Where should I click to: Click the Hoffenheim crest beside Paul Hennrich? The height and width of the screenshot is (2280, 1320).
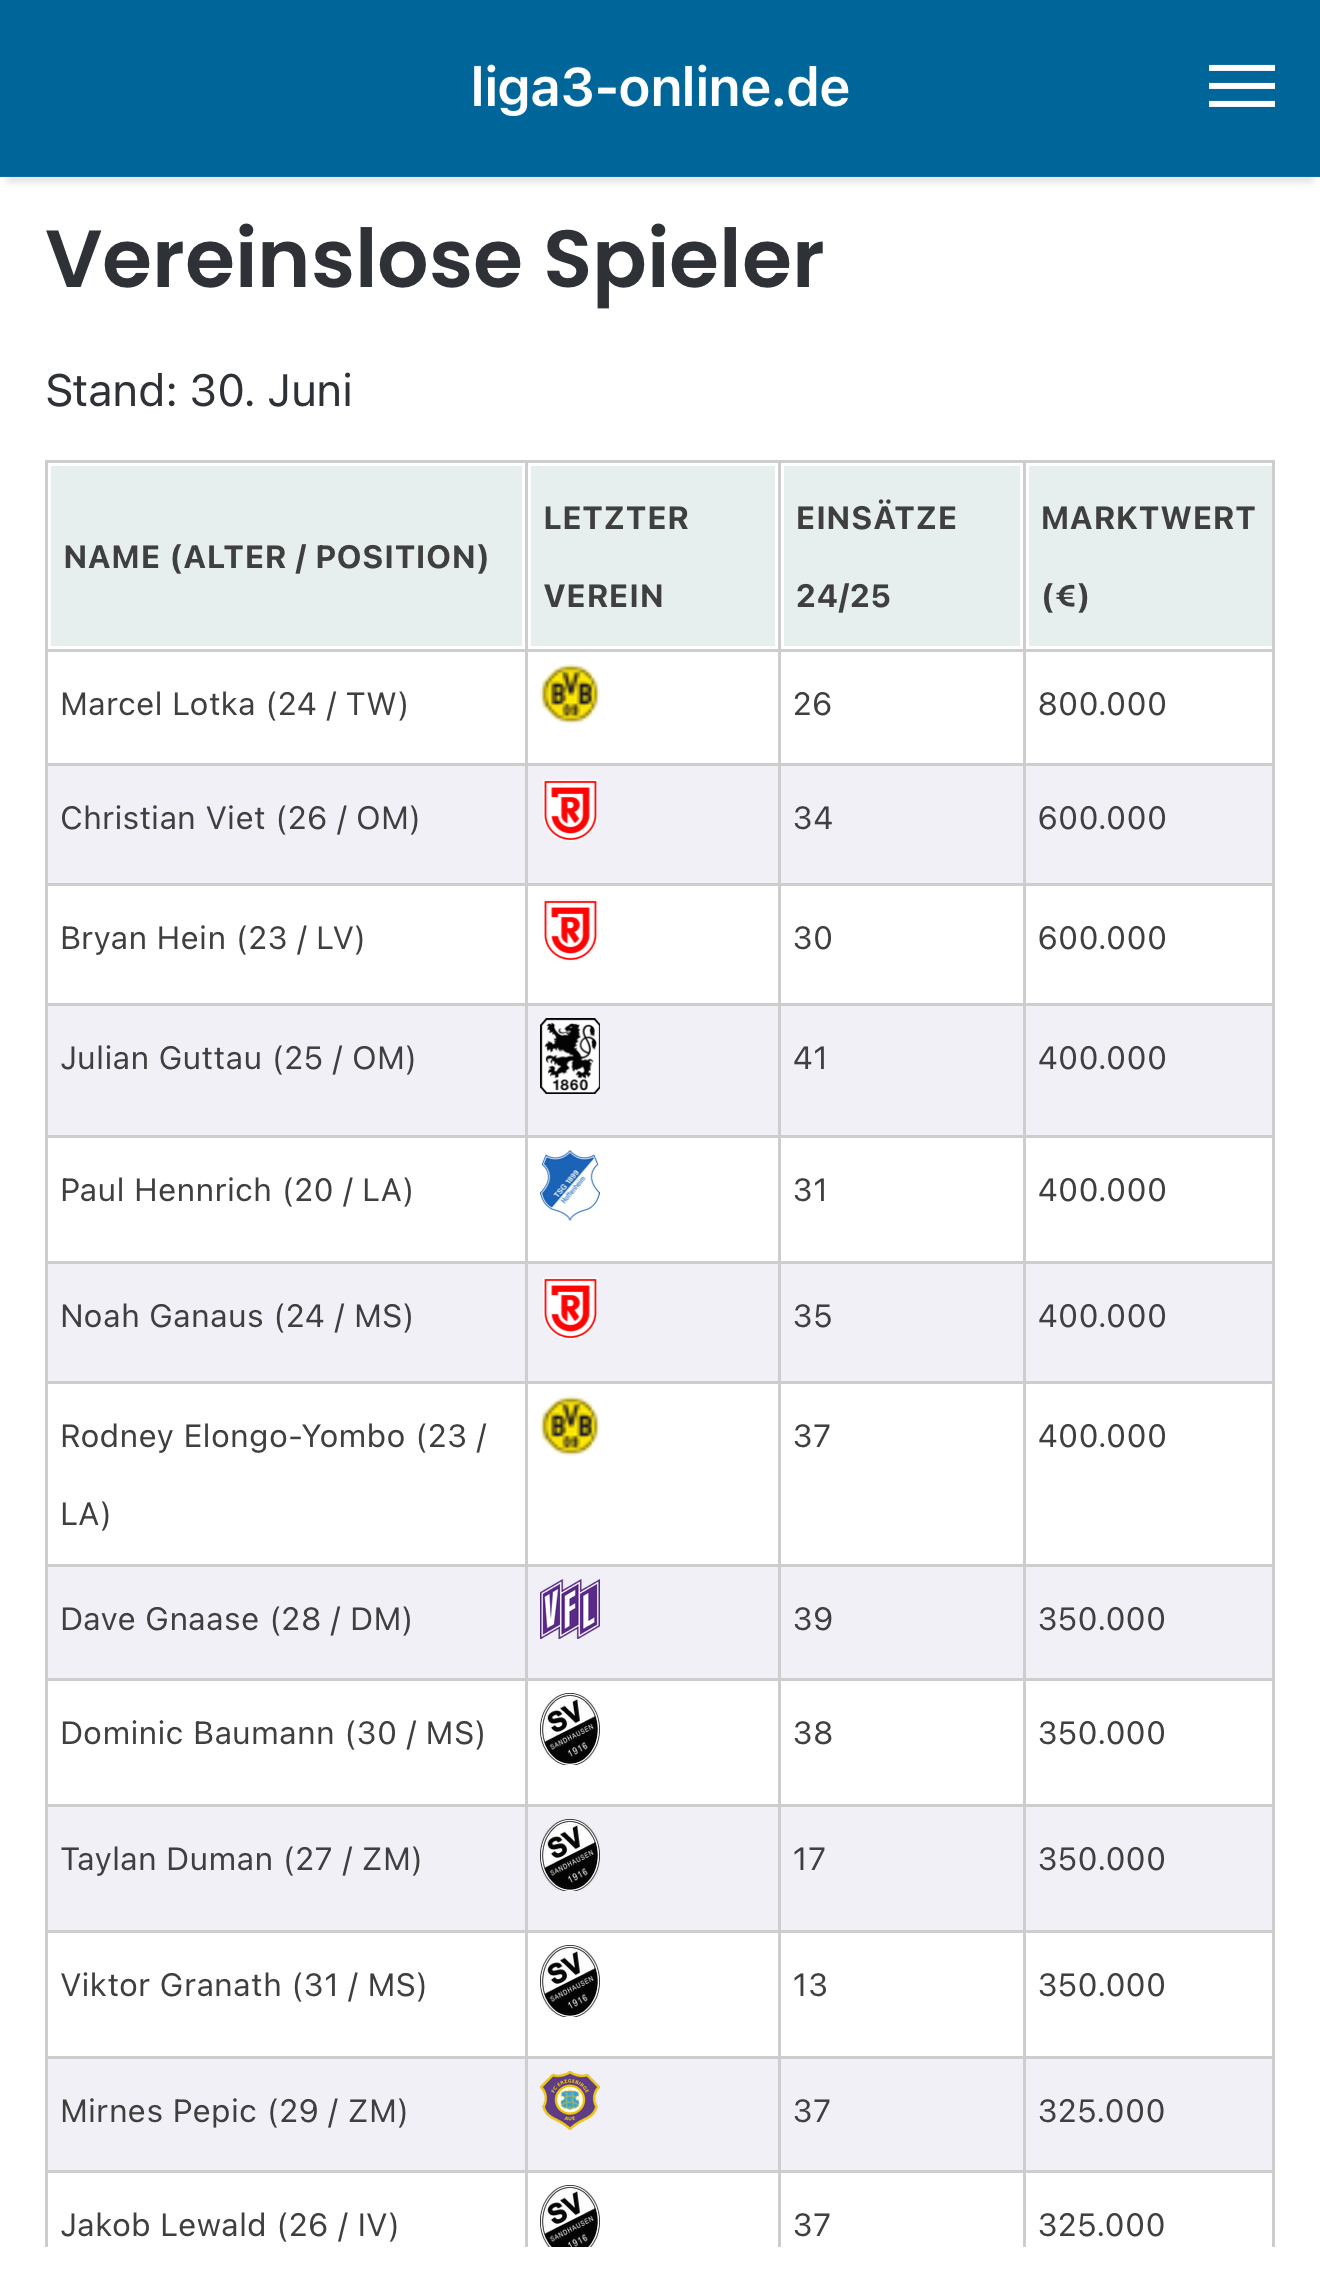click(570, 1185)
